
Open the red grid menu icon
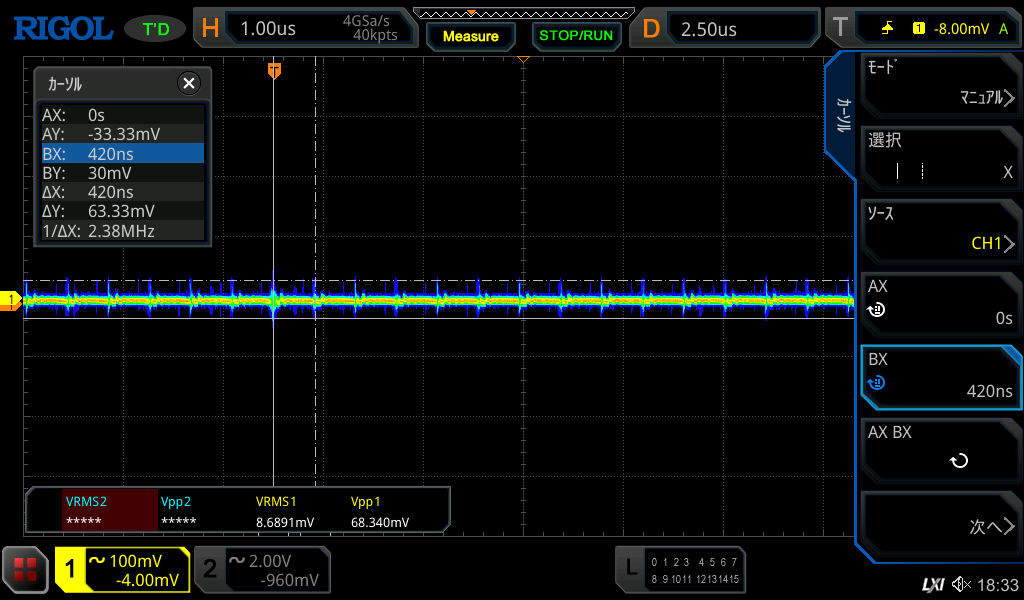[x=25, y=571]
